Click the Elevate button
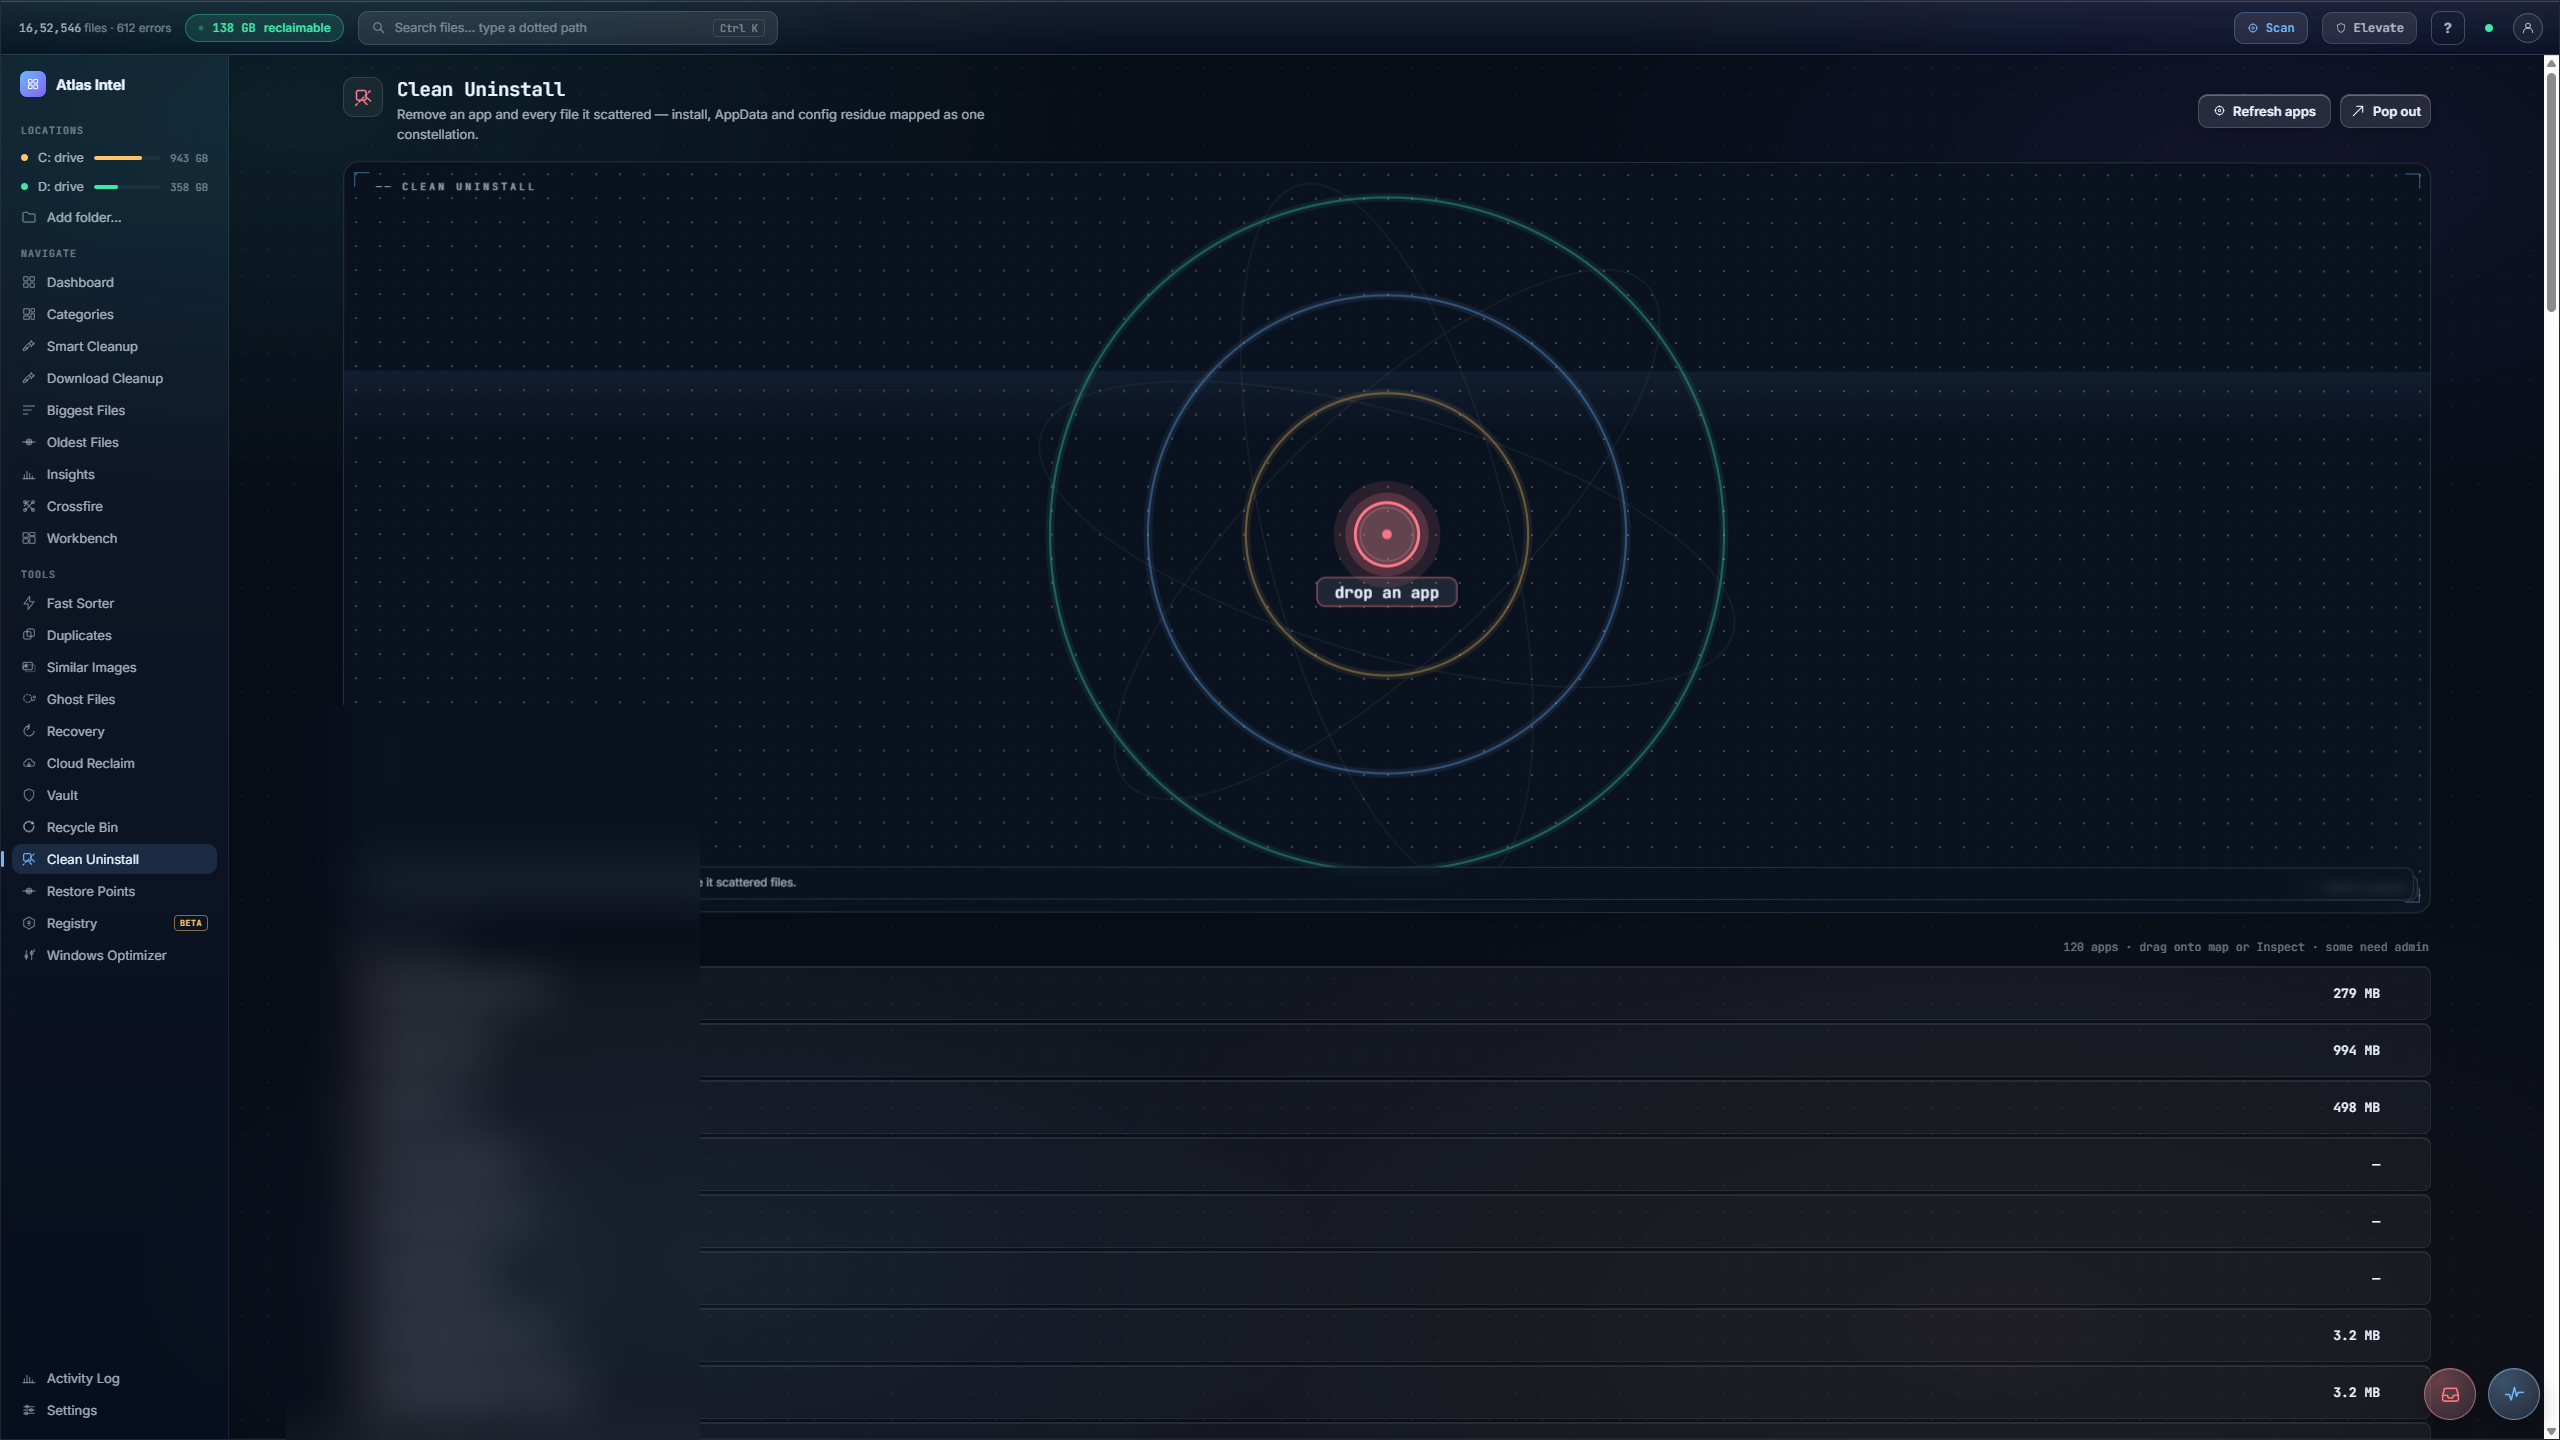2560x1440 pixels. tap(2369, 28)
